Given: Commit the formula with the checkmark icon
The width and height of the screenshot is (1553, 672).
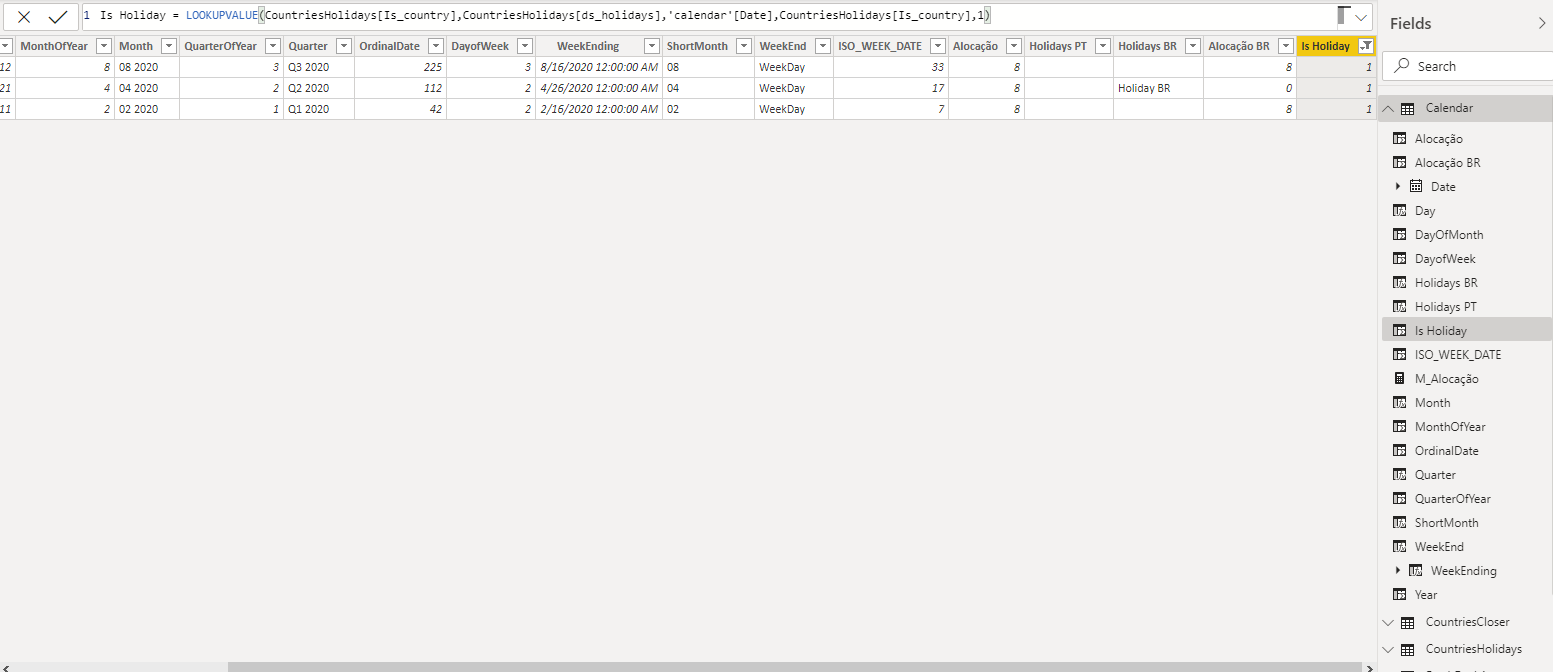Looking at the screenshot, I should (58, 17).
